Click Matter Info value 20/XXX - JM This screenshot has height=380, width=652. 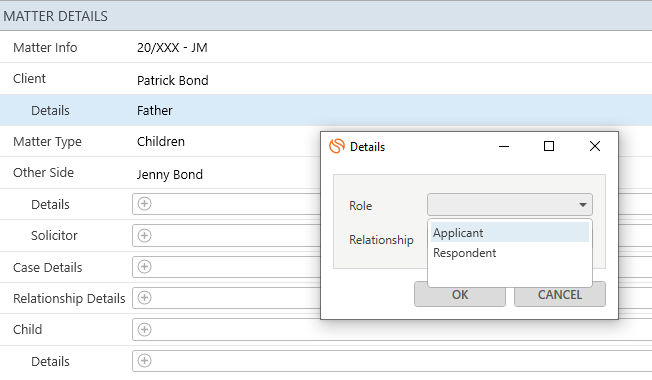click(x=172, y=47)
